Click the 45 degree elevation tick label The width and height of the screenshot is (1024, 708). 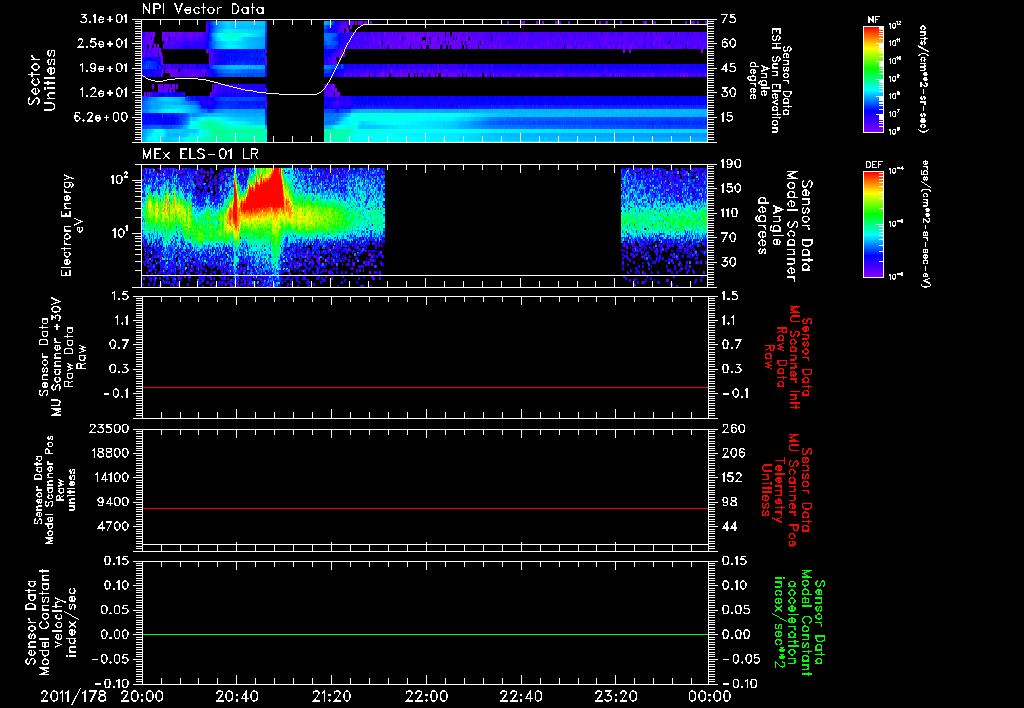(728, 68)
